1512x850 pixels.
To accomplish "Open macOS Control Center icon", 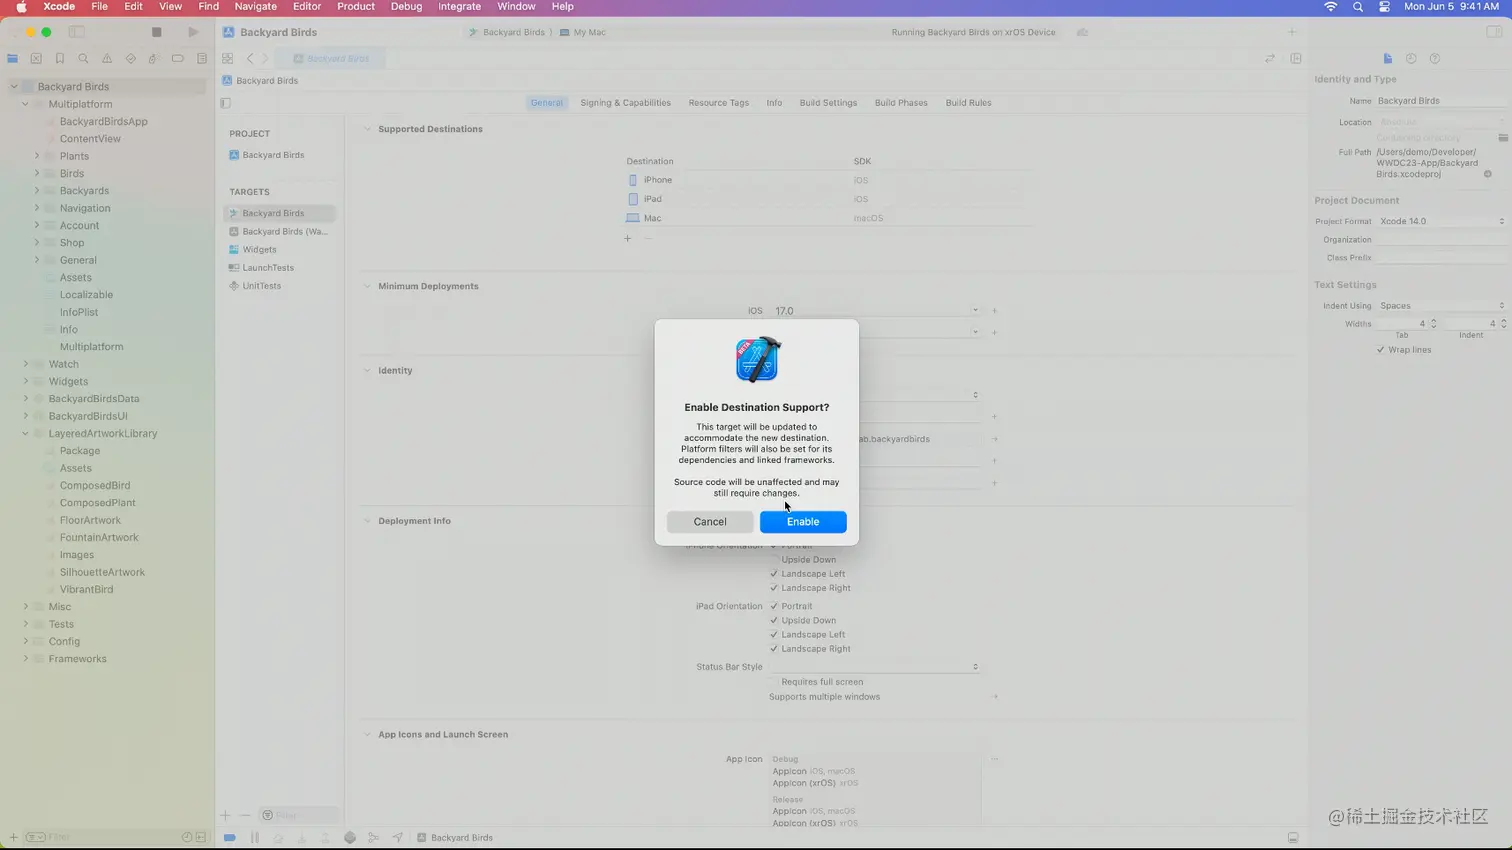I will (1384, 7).
